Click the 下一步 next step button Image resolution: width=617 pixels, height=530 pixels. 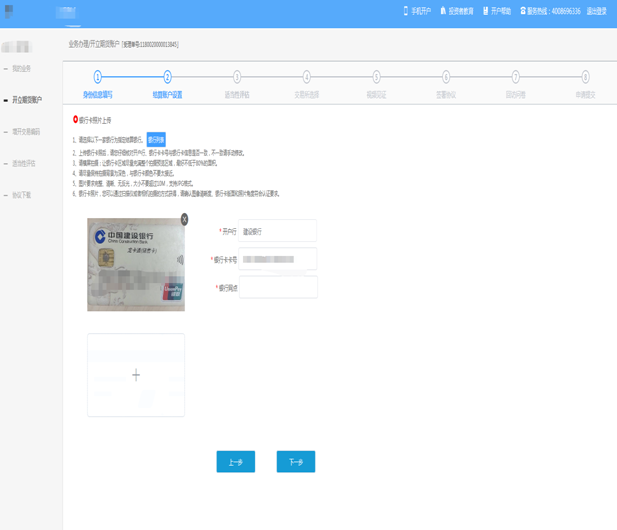pos(295,462)
